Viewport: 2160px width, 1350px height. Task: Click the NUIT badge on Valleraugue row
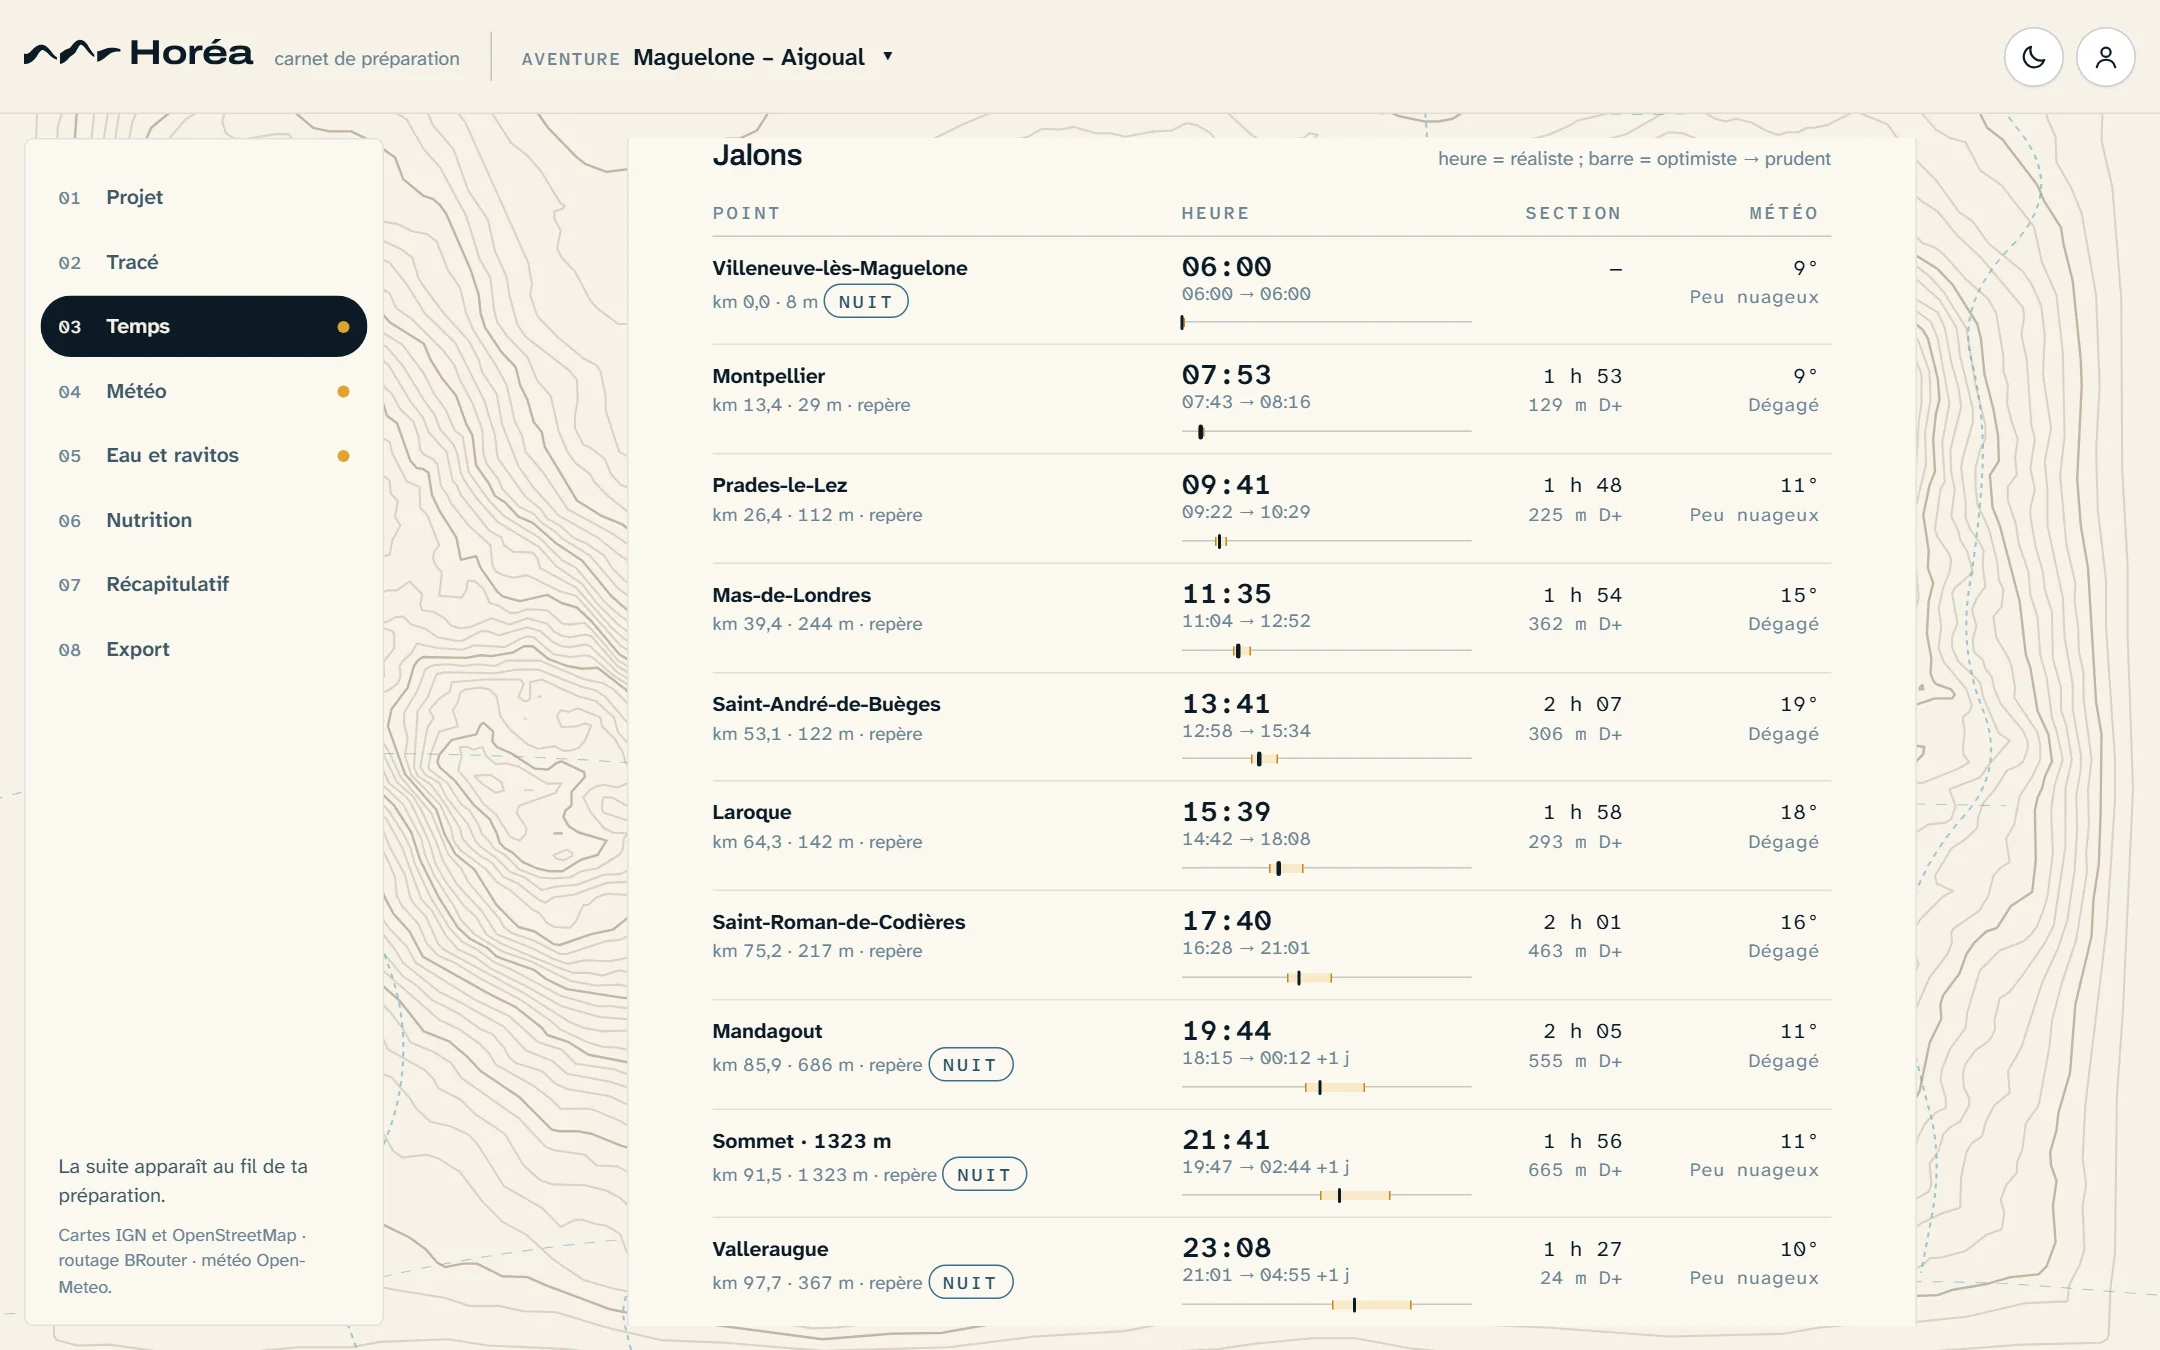click(x=970, y=1283)
